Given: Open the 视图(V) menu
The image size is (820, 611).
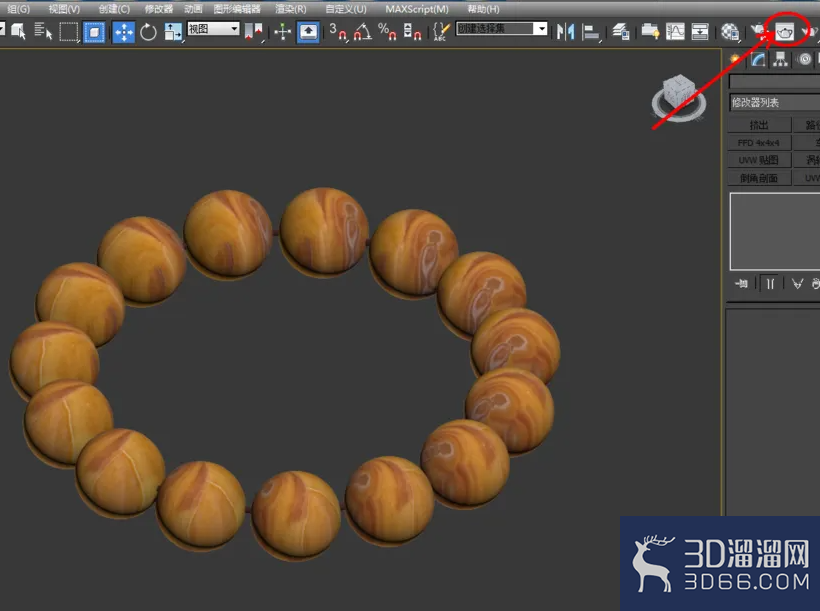Looking at the screenshot, I should click(x=64, y=9).
